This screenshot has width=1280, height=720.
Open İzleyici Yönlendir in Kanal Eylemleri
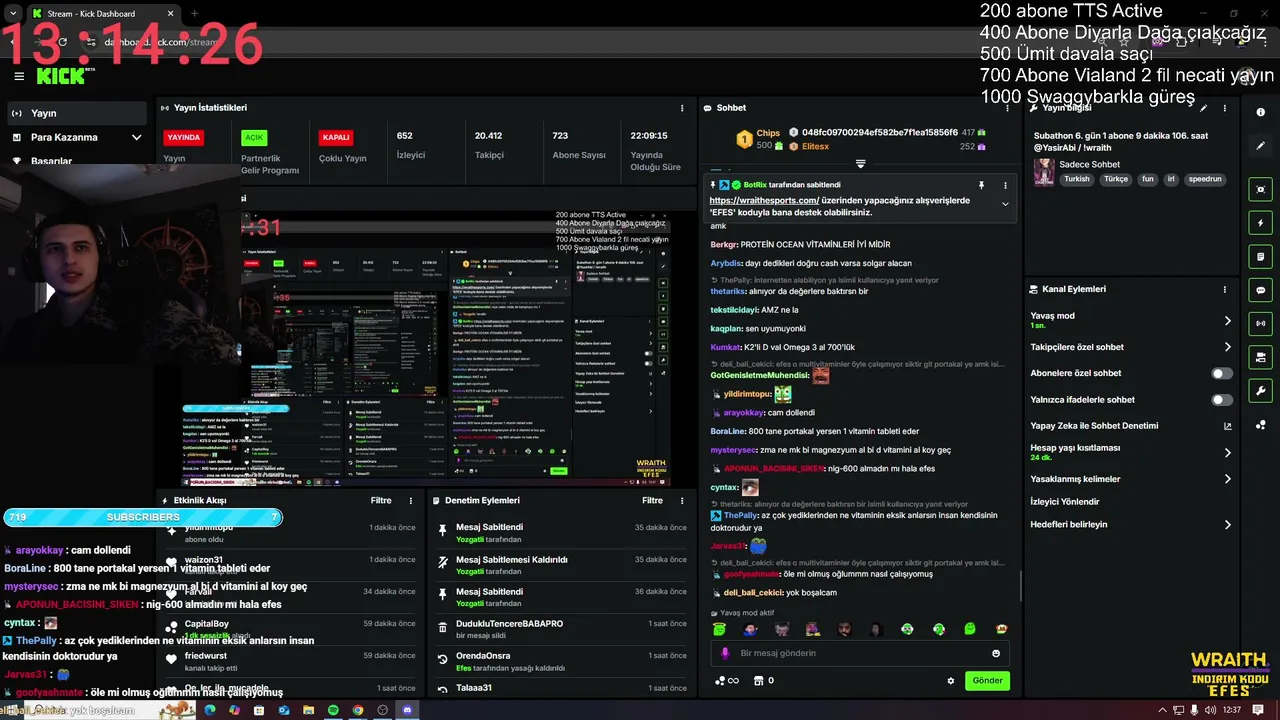[x=1065, y=502]
